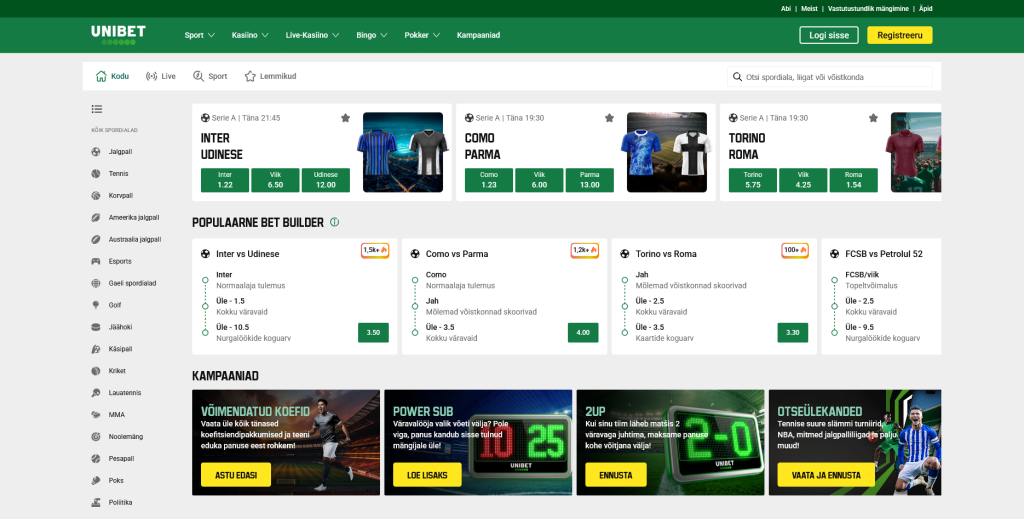Screen dimensions: 1024x519
Task: Open Ameerika jalgpall icon
Action: 96,217
